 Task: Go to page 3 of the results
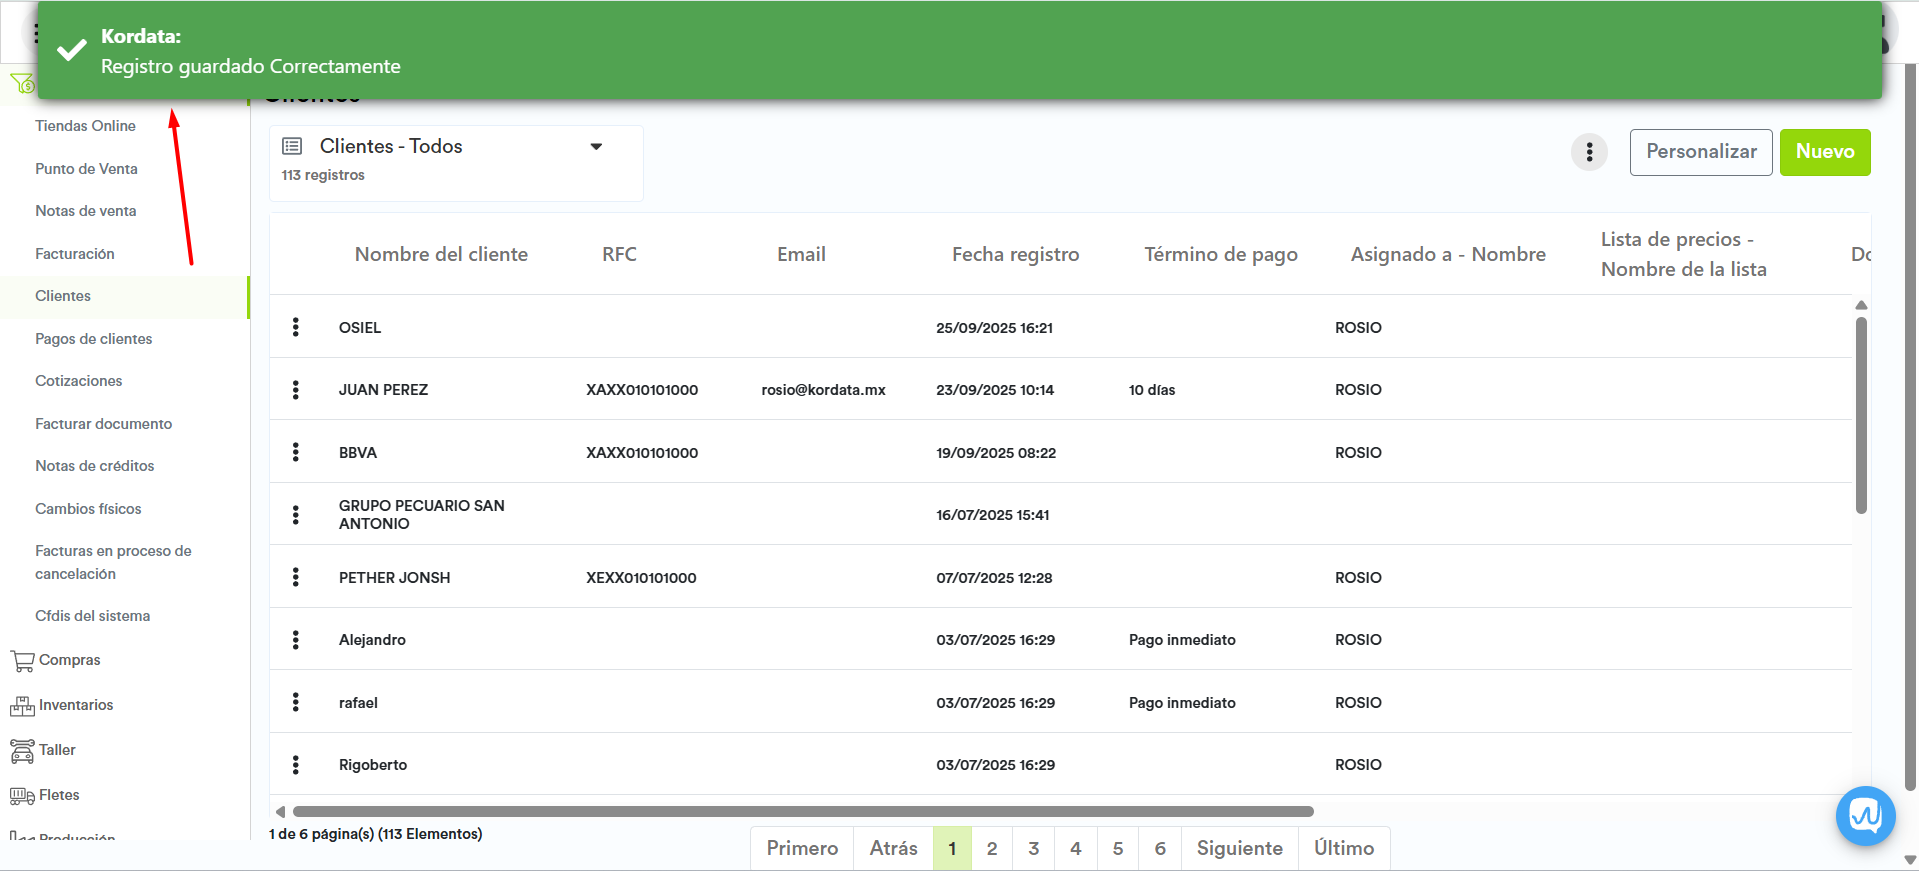tap(1033, 848)
